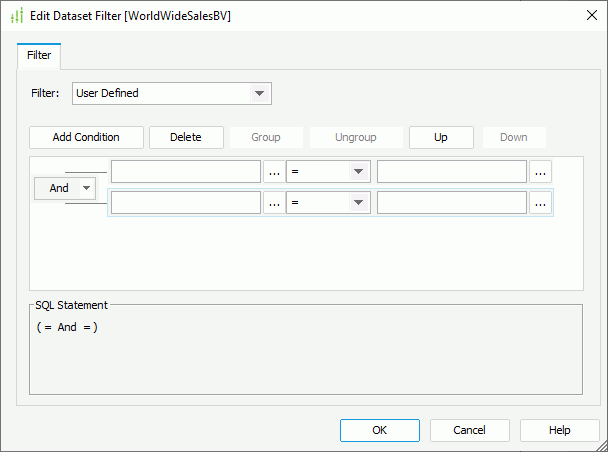Browse fields with first row's left ellipsis
Viewport: 608px width, 452px height.
274,172
